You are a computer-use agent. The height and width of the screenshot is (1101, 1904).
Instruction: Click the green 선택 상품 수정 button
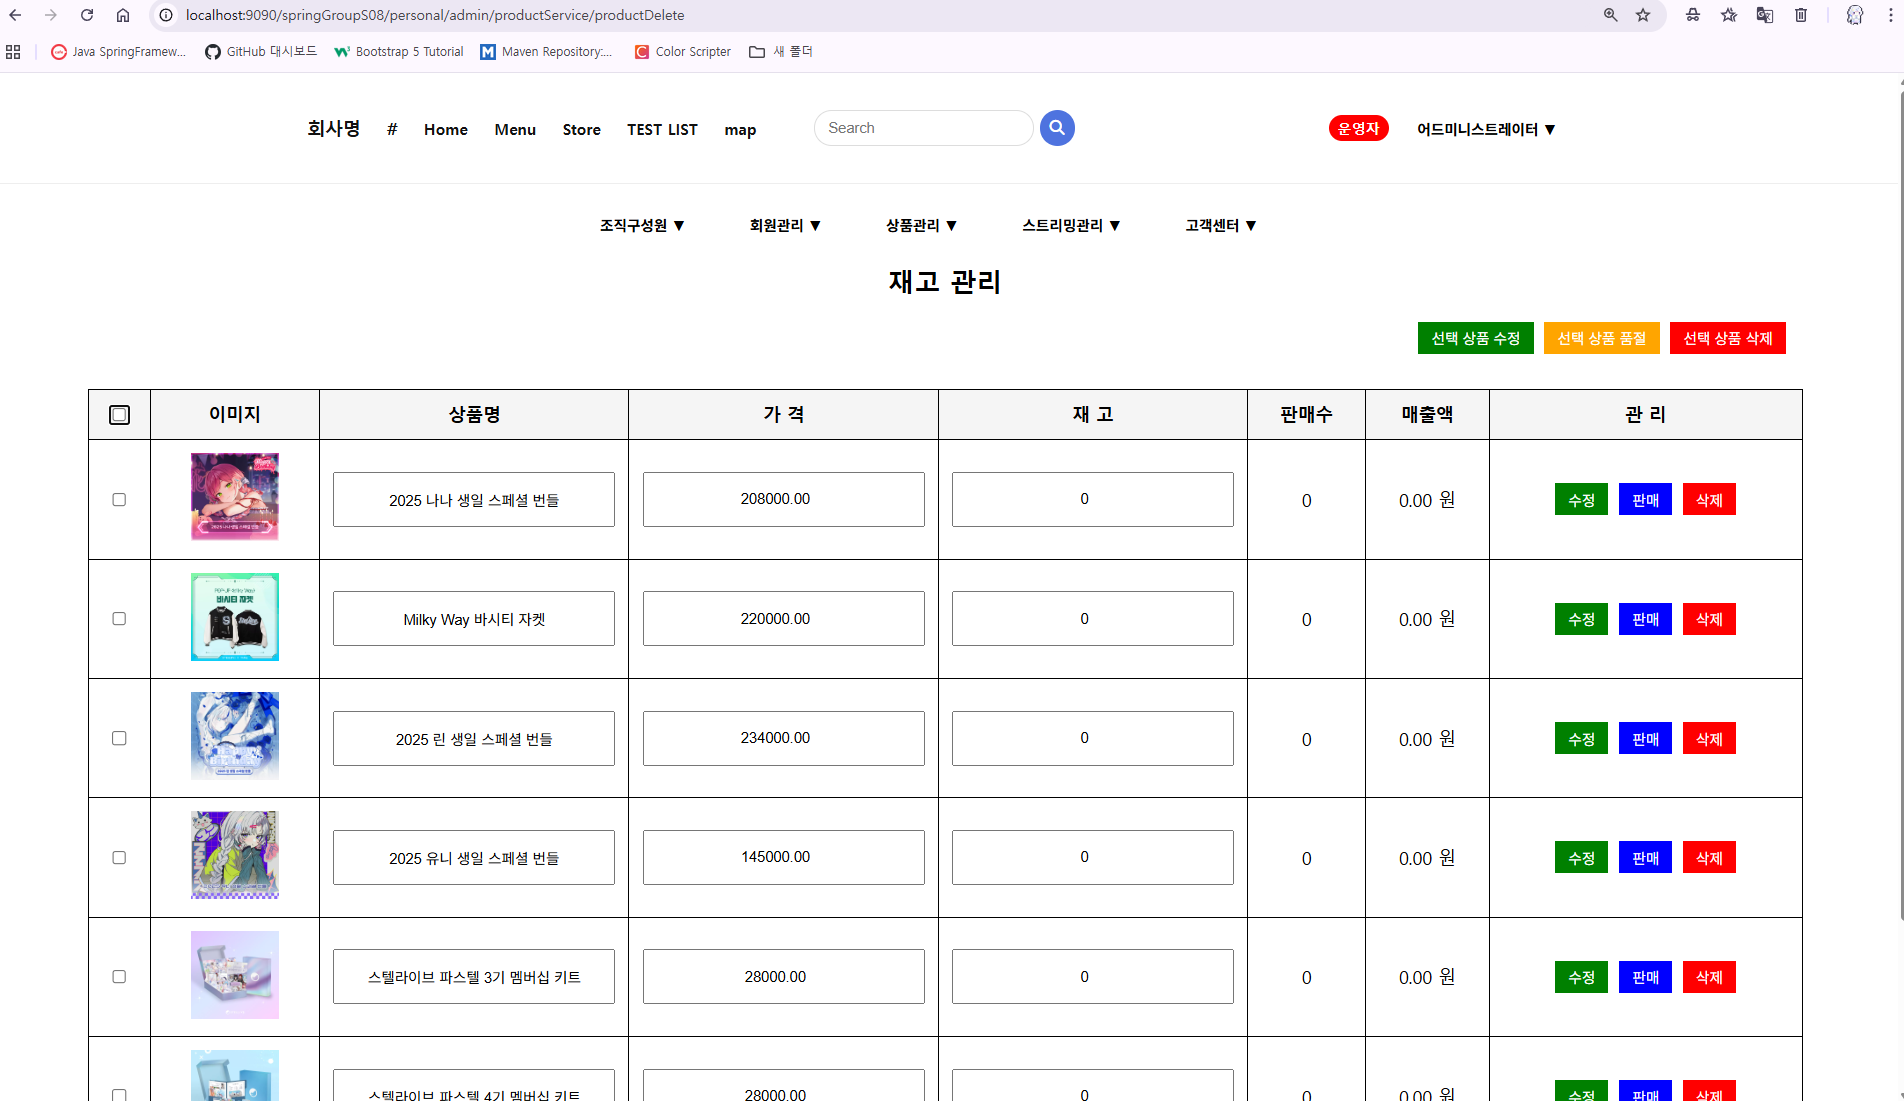point(1475,338)
